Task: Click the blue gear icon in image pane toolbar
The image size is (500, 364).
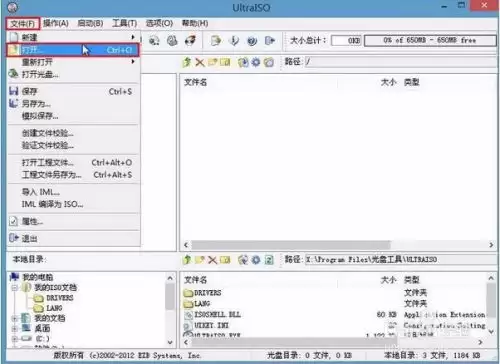Action: 256,62
